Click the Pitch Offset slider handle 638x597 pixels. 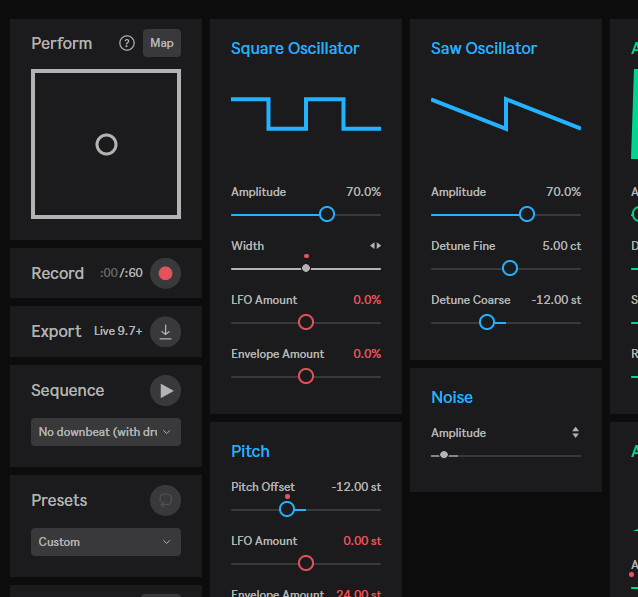pyautogui.click(x=287, y=509)
